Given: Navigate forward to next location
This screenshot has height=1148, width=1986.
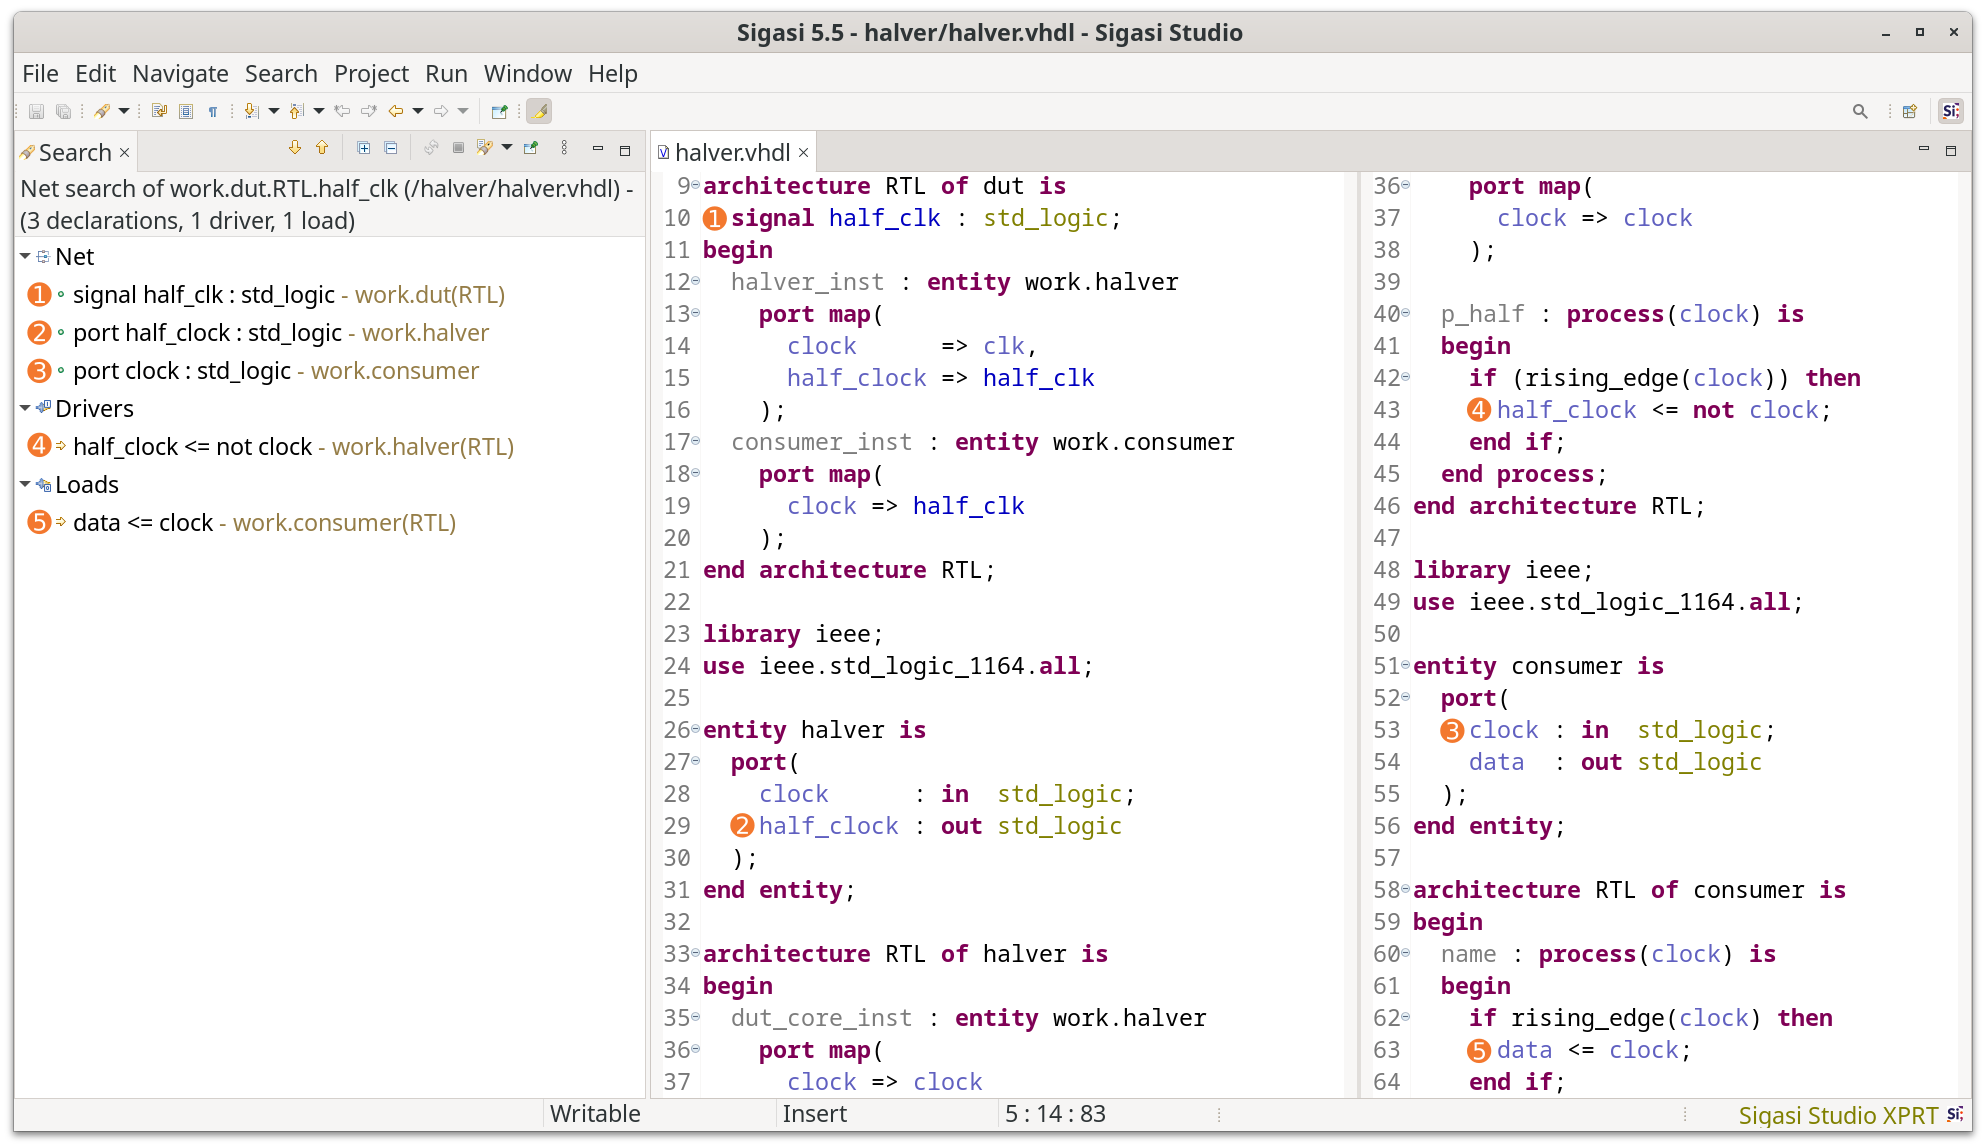Looking at the screenshot, I should click(x=441, y=111).
